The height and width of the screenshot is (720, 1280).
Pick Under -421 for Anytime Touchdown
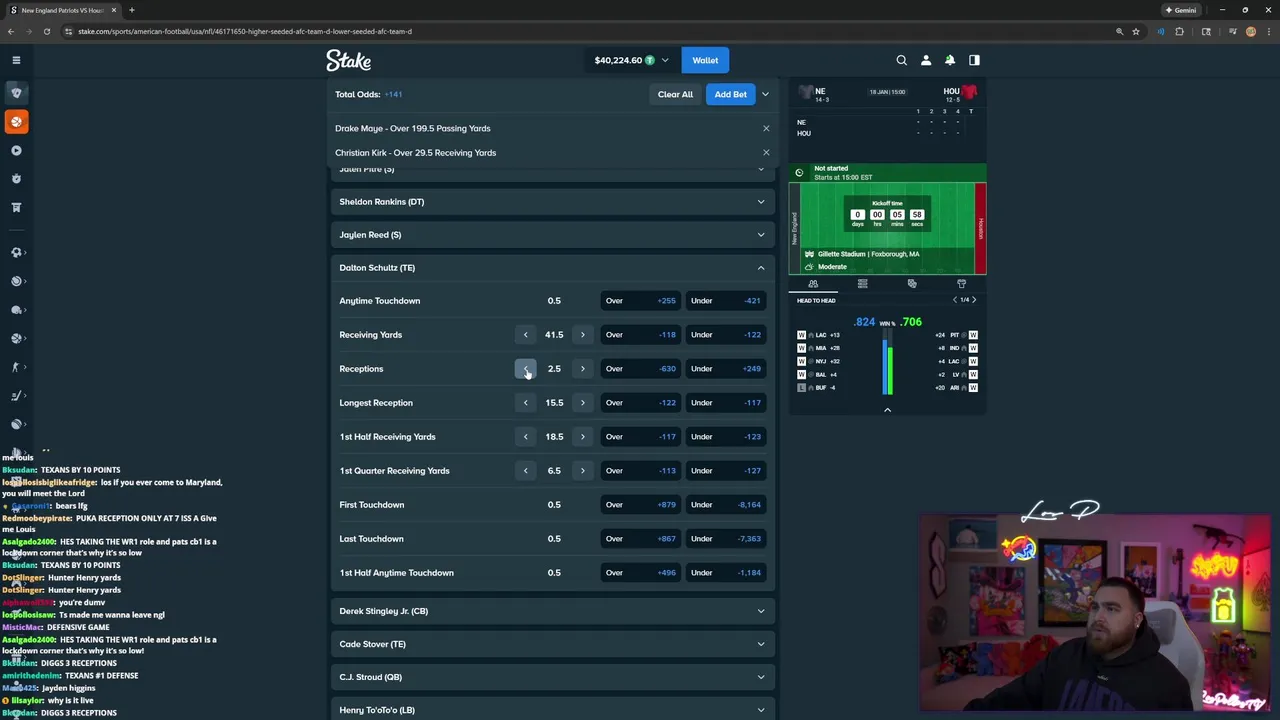pos(725,301)
